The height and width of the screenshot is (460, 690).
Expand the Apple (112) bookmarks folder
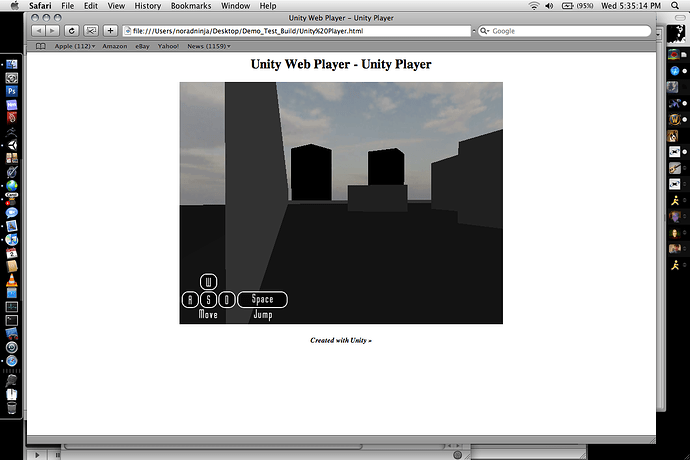pos(74,46)
